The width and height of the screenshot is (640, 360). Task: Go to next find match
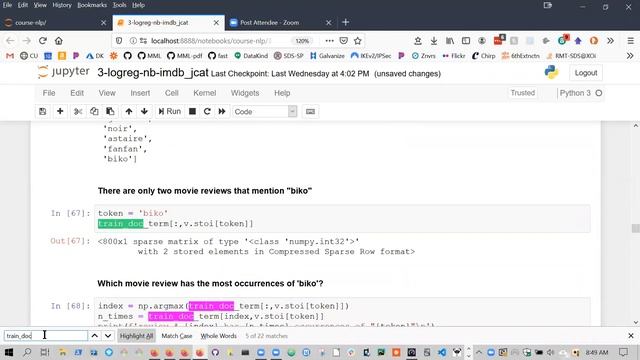click(108, 336)
